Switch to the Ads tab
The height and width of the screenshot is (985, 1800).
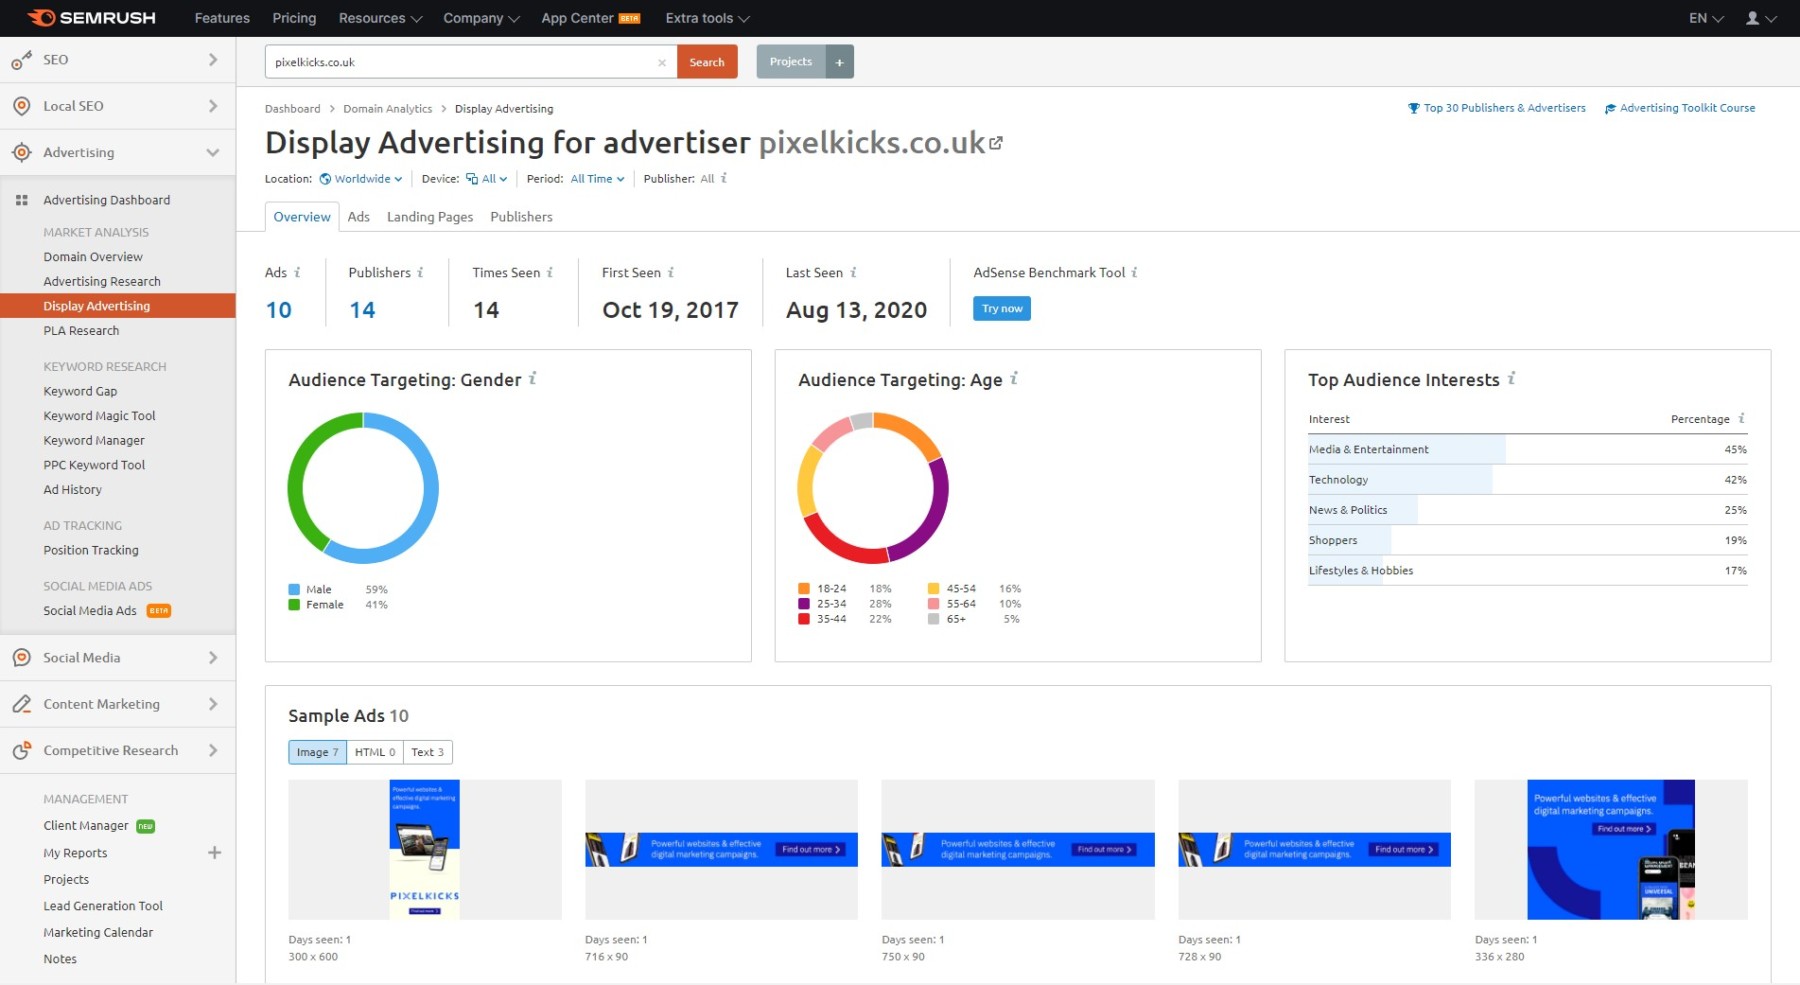[x=359, y=217]
